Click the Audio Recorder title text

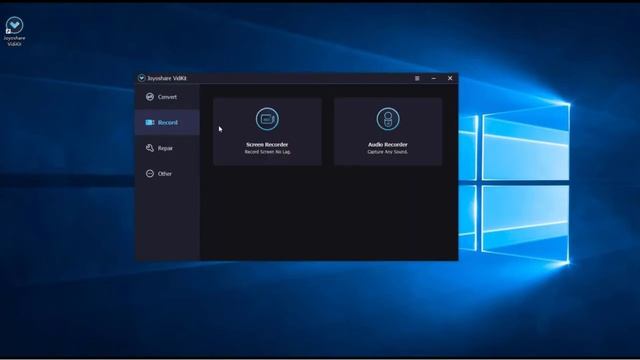tap(388, 144)
